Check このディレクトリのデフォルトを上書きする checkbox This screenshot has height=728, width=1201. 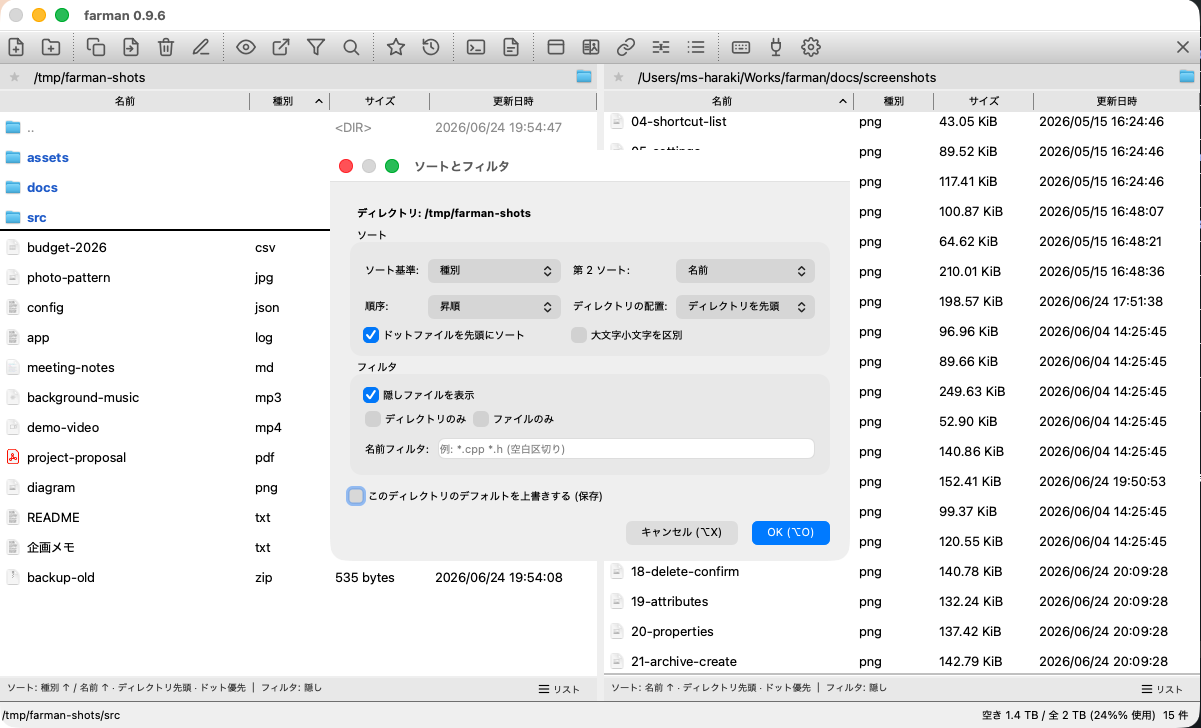coord(356,496)
